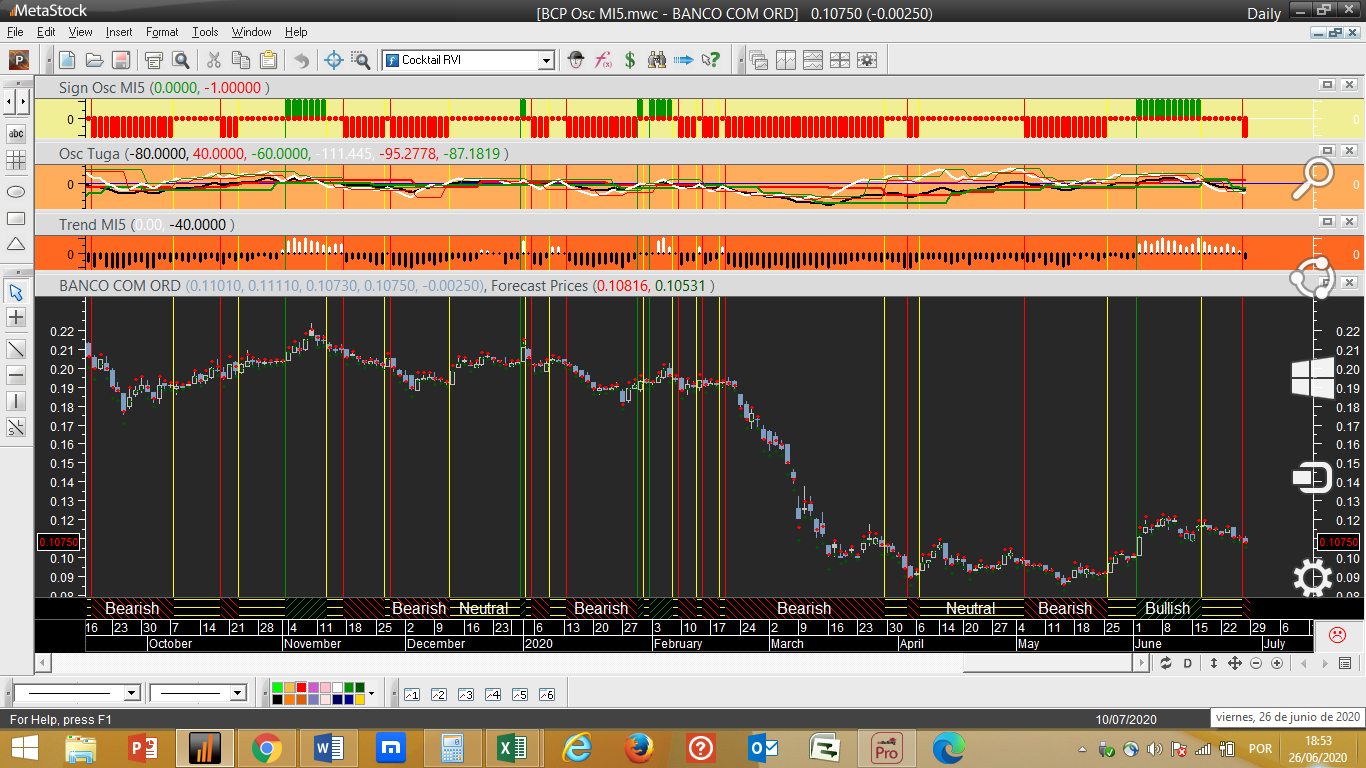Select the trendline drawing tool

[16, 349]
